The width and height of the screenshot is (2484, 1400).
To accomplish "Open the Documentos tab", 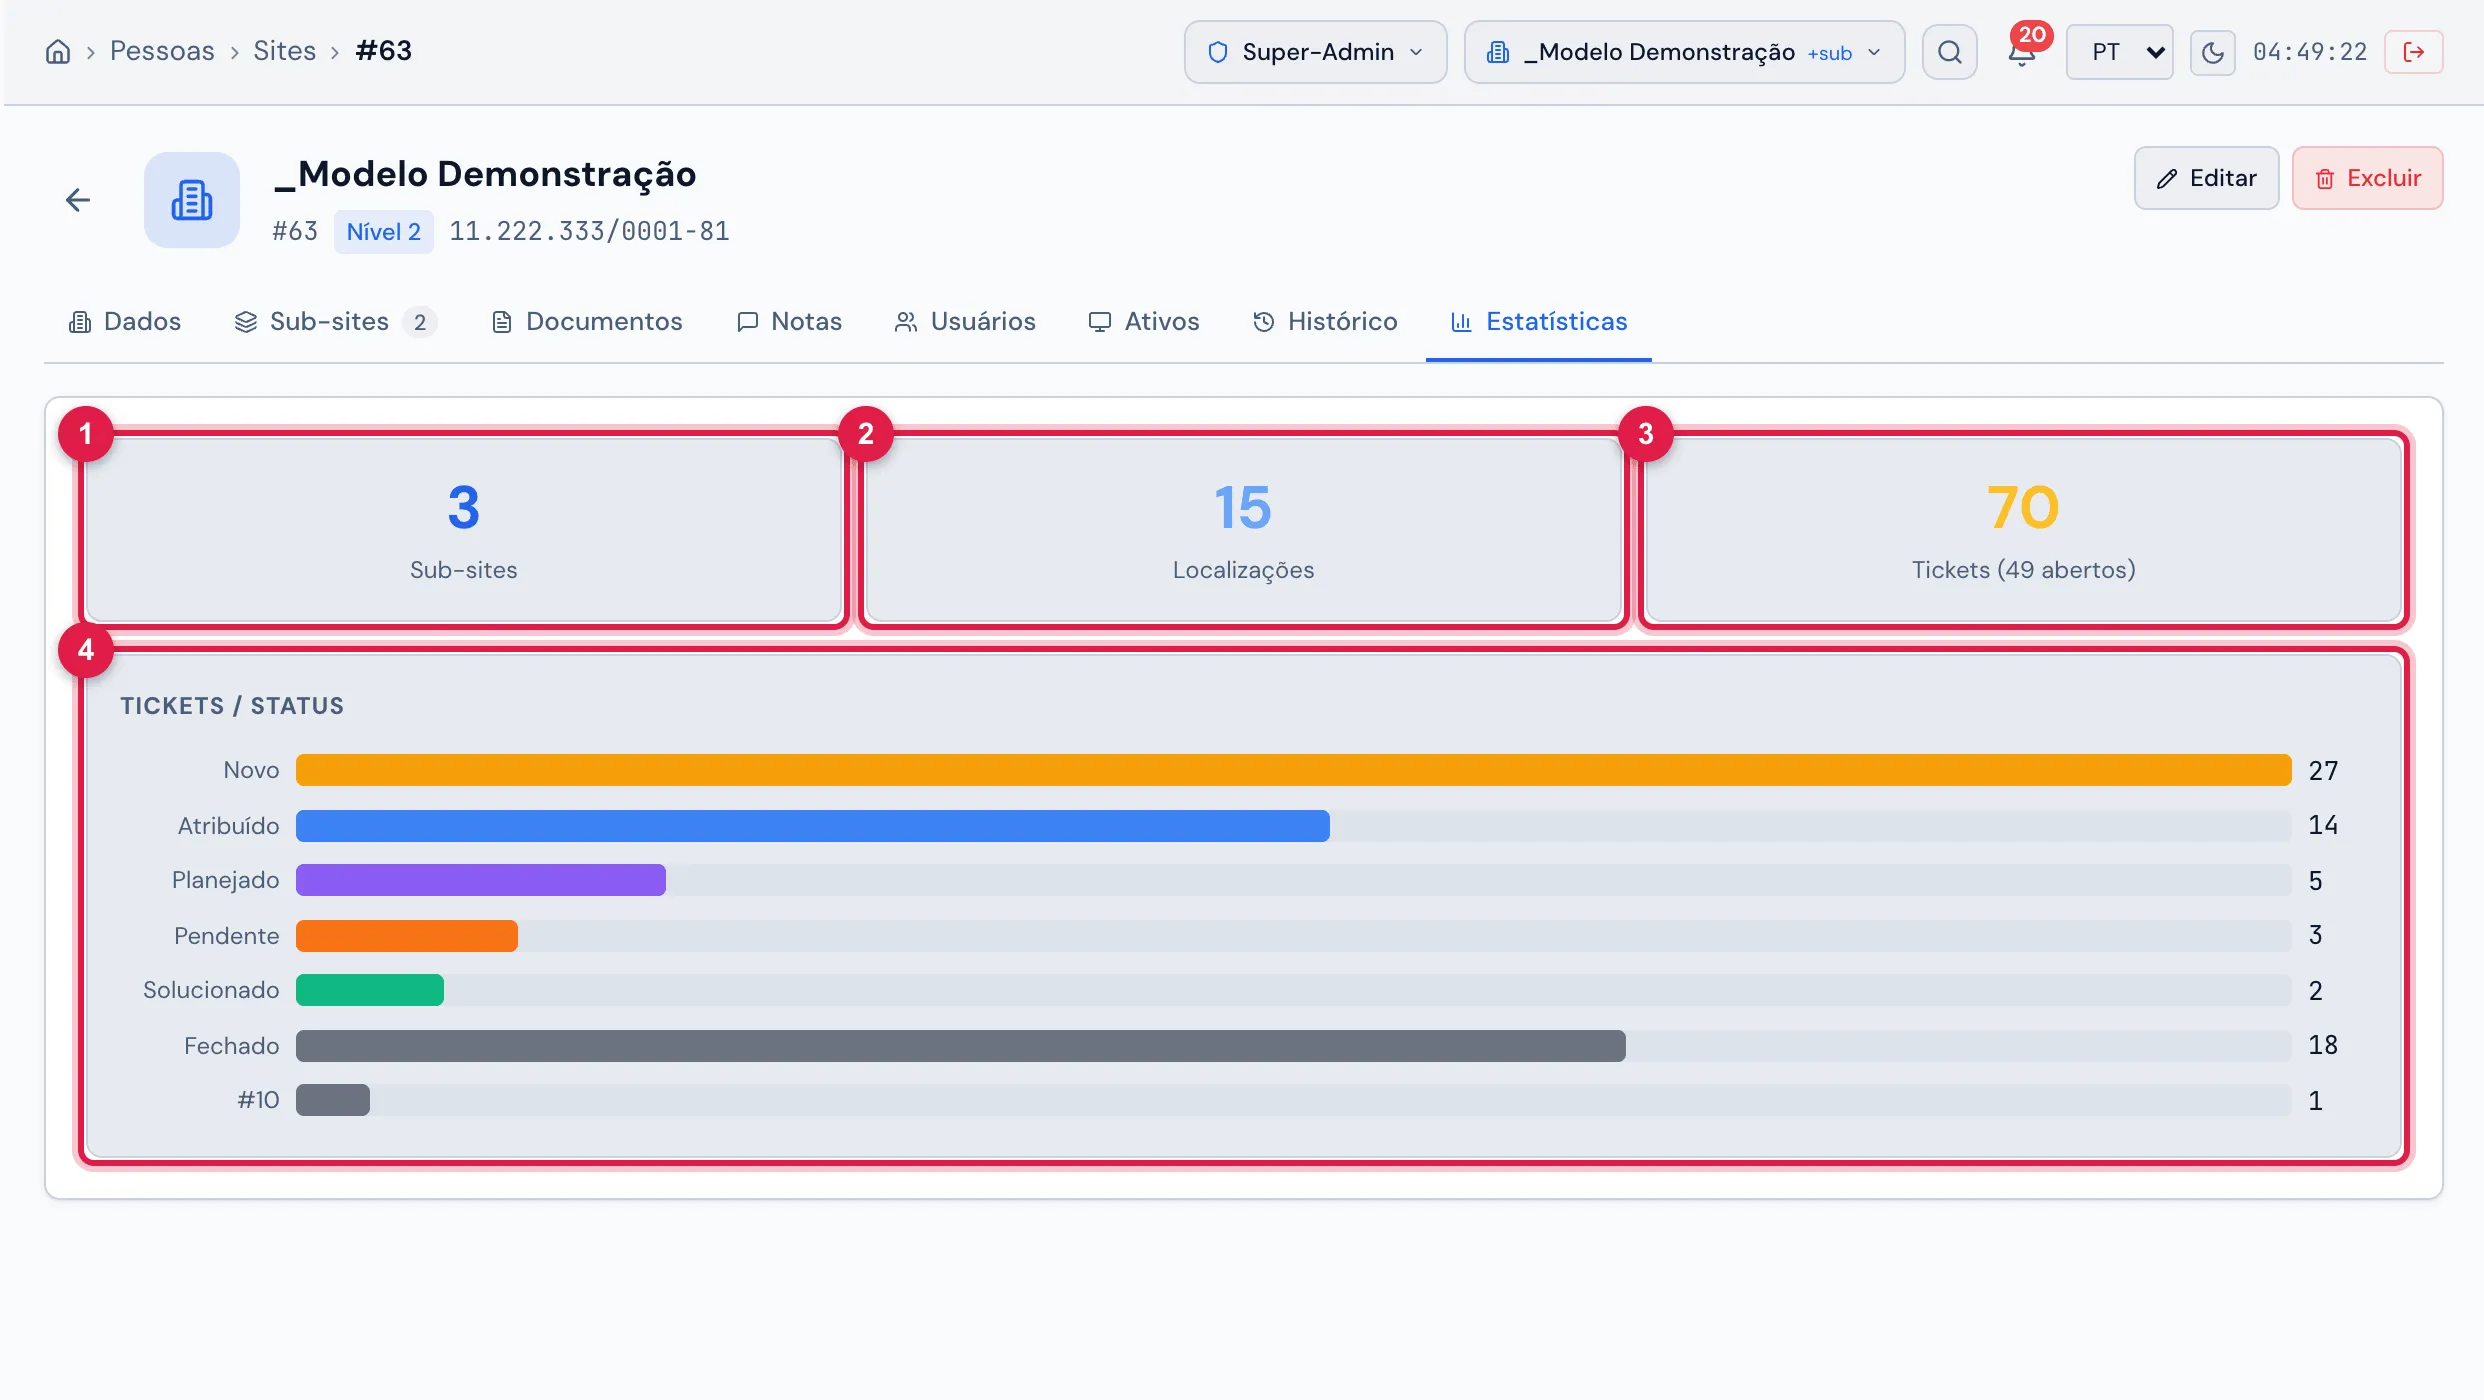I will tap(587, 322).
